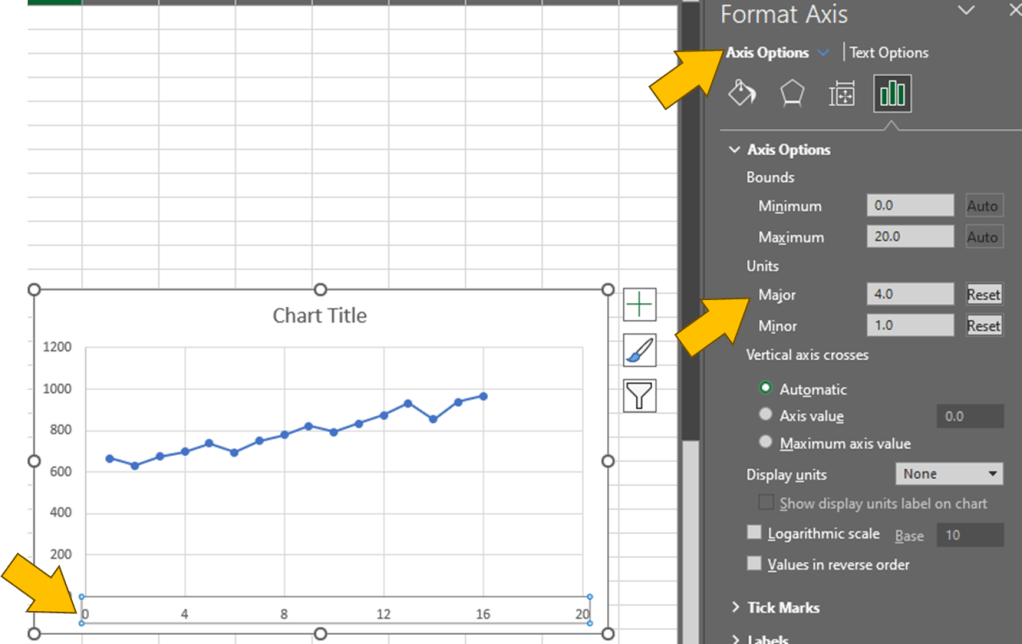Open Chart Styles paintbrush button

[639, 350]
